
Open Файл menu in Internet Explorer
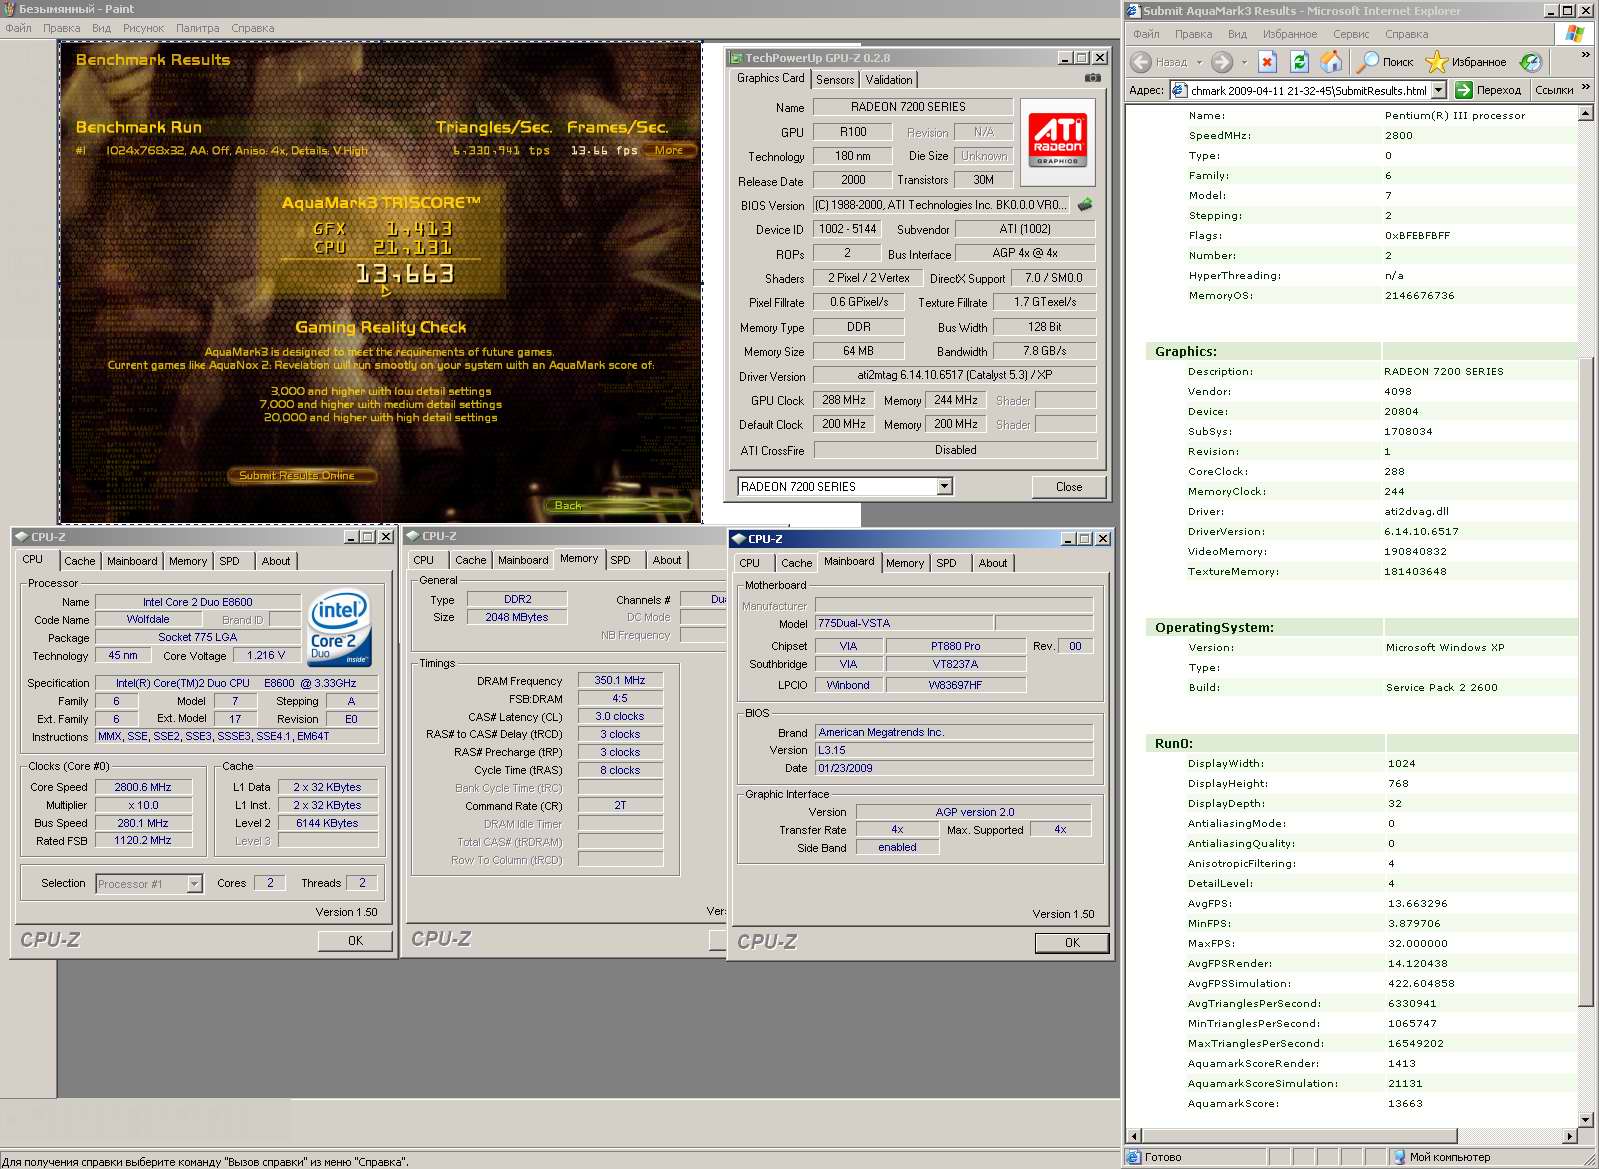(1146, 34)
